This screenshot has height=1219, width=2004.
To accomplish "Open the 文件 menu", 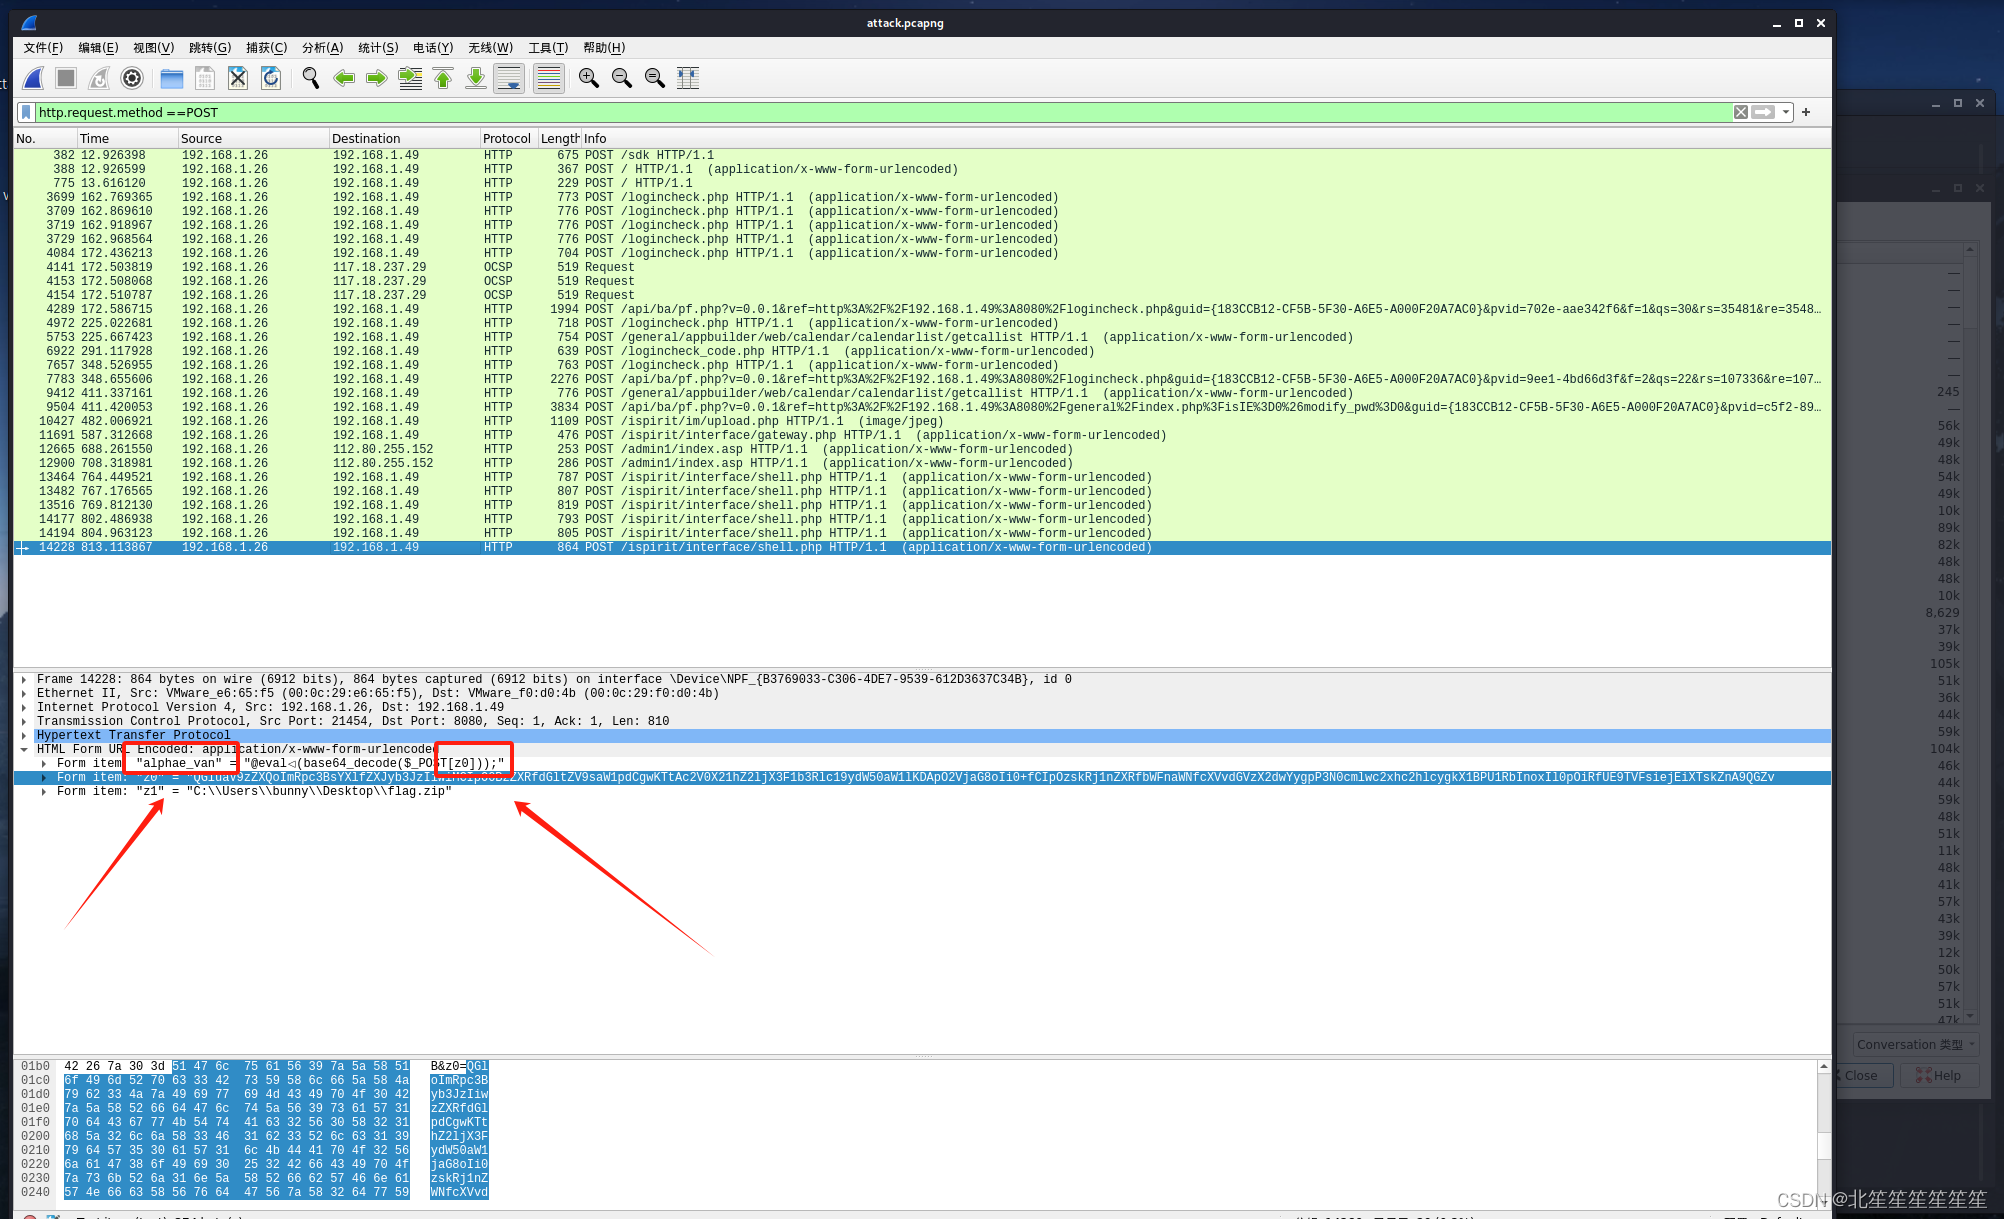I will point(43,47).
